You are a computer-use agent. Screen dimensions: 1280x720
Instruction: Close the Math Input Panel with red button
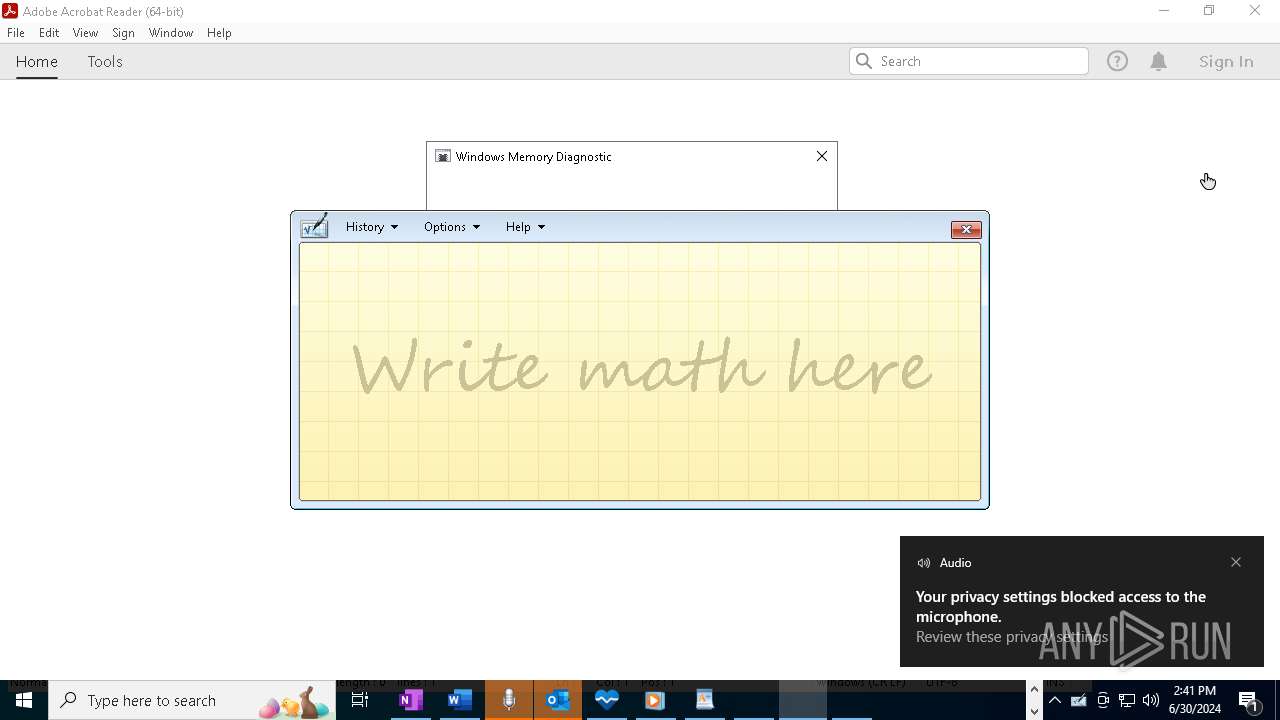tap(966, 230)
